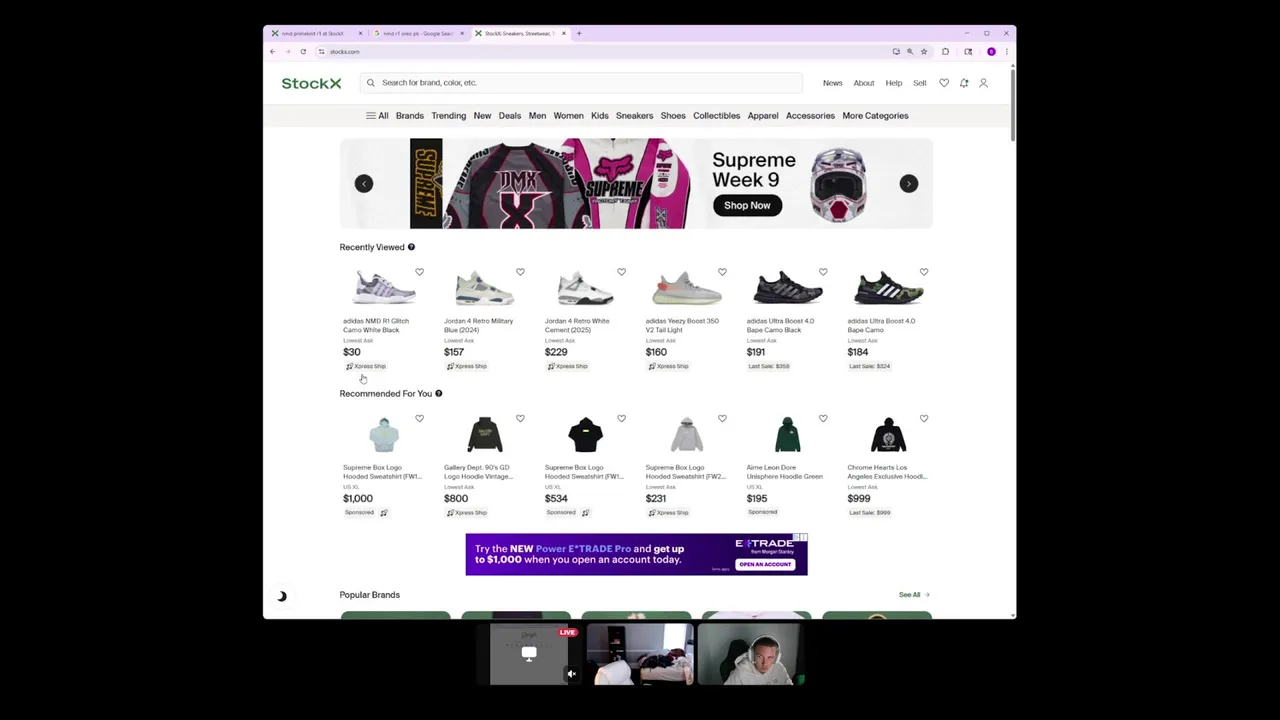The image size is (1280, 720).
Task: Open Brands navigation menu
Action: click(410, 116)
